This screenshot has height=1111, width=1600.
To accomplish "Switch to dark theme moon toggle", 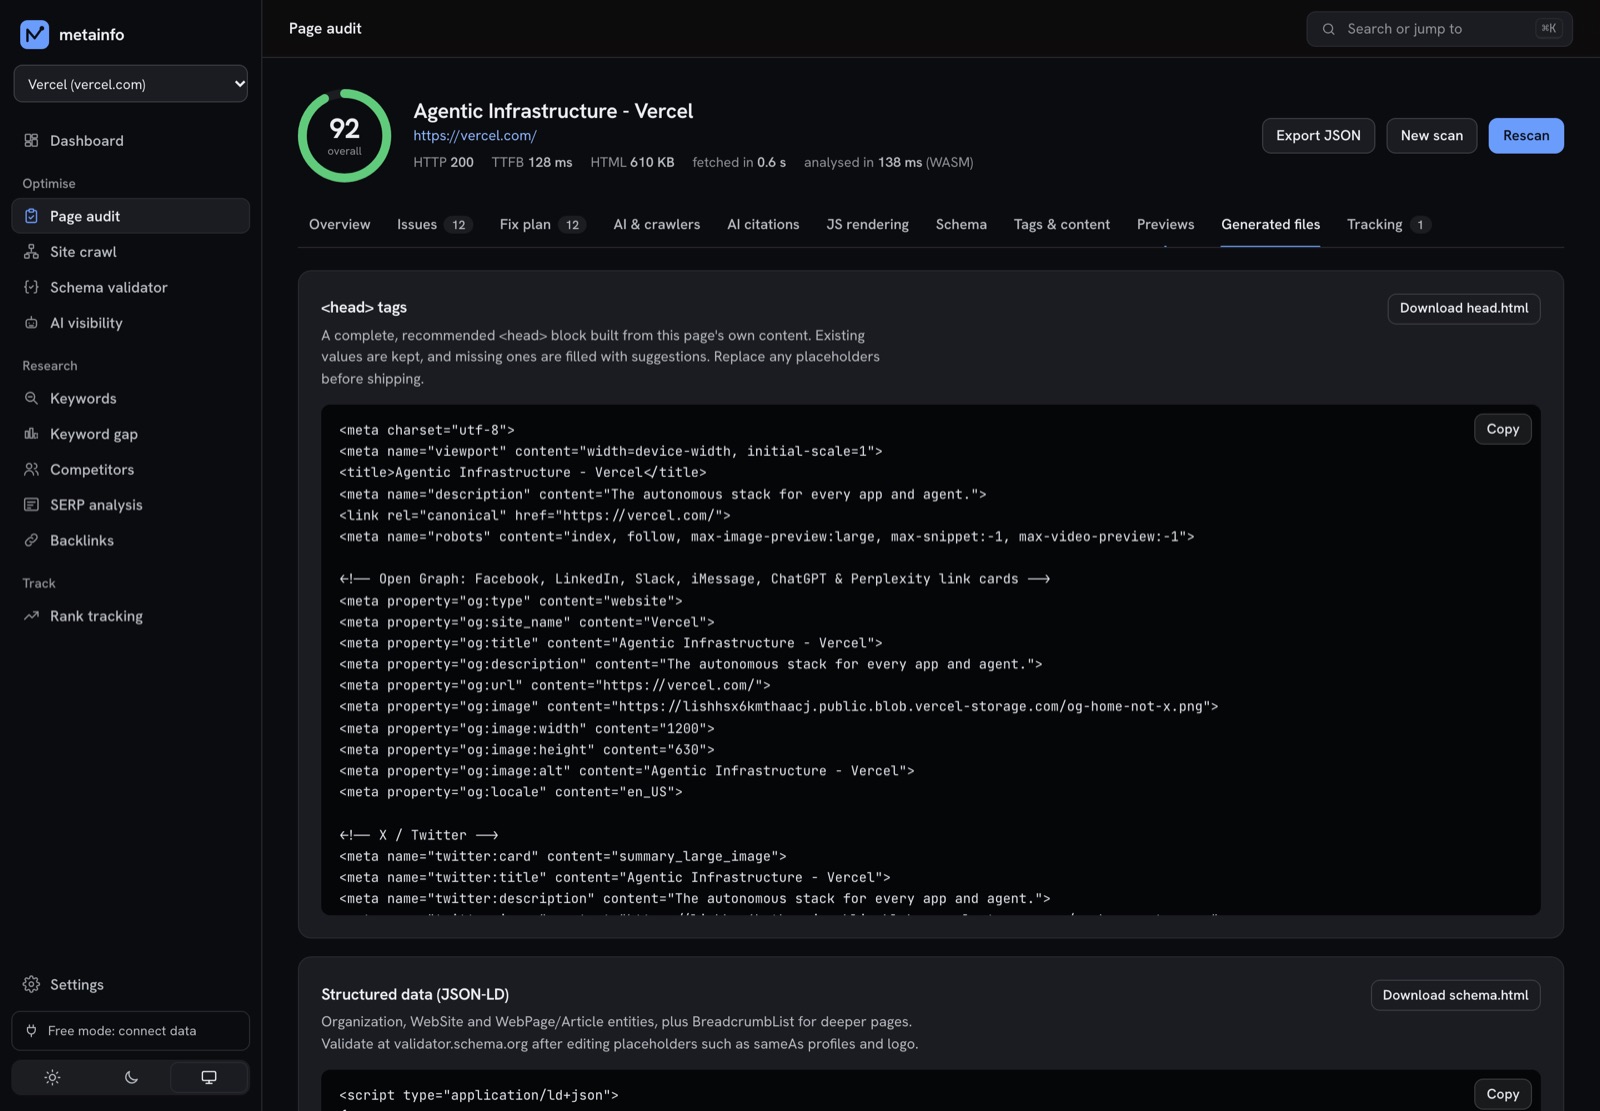I will coord(131,1077).
